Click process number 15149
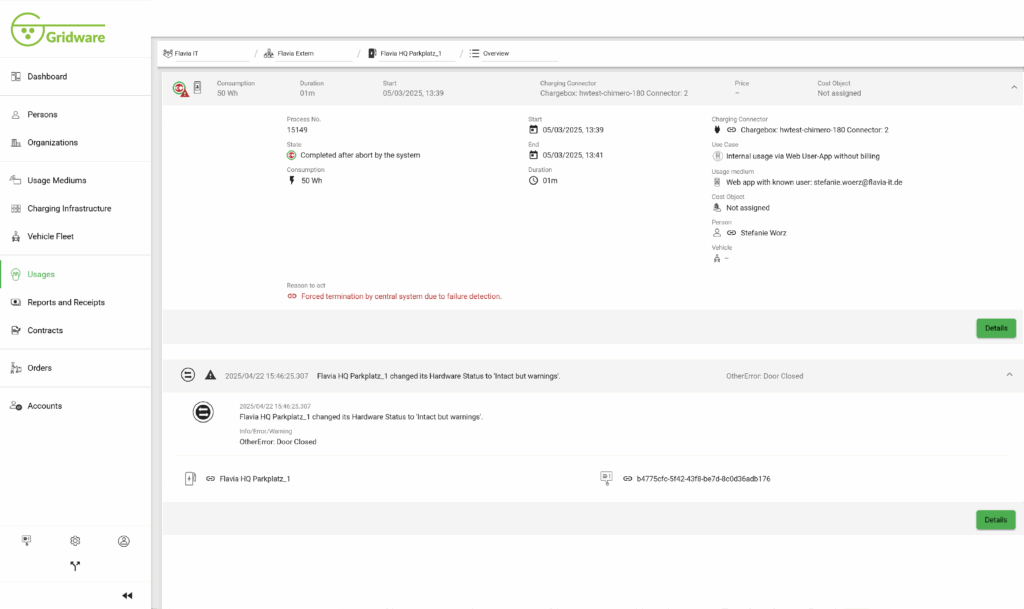1024x609 pixels. point(297,130)
